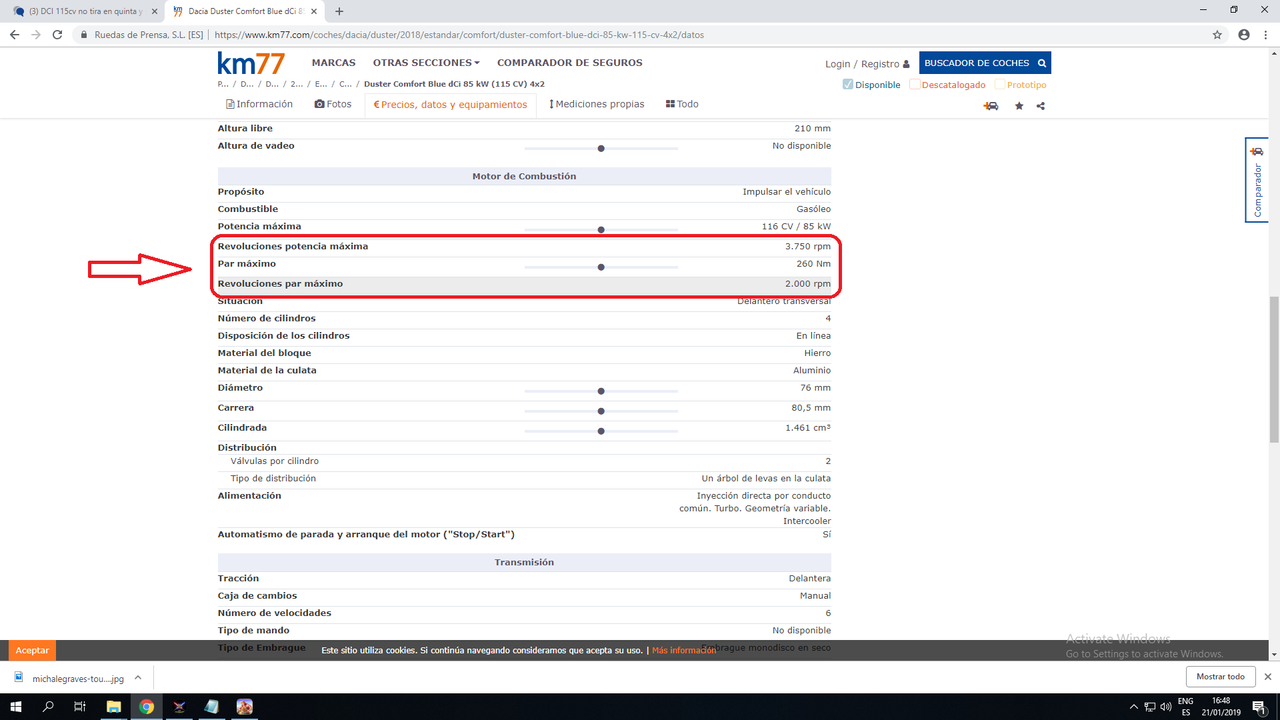Click the Cilindrada slider marker
This screenshot has height=720, width=1280.
(x=601, y=431)
